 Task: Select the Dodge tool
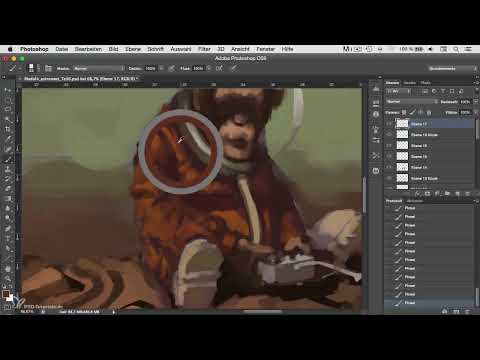click(8, 218)
